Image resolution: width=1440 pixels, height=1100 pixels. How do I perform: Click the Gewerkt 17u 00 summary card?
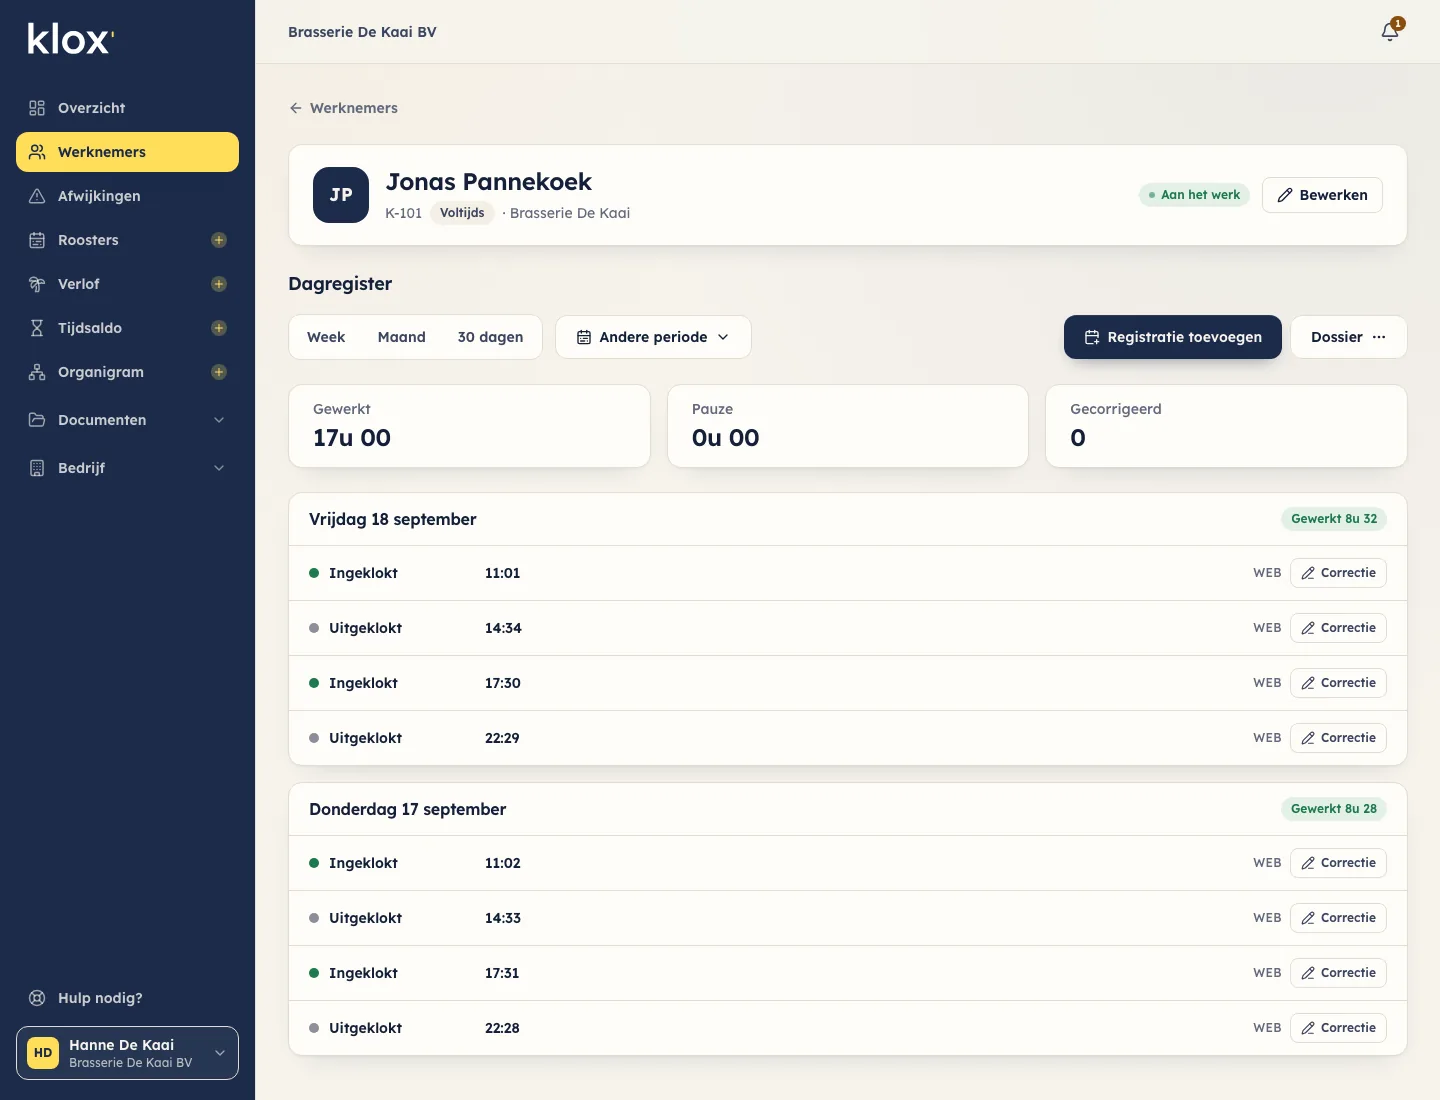469,426
